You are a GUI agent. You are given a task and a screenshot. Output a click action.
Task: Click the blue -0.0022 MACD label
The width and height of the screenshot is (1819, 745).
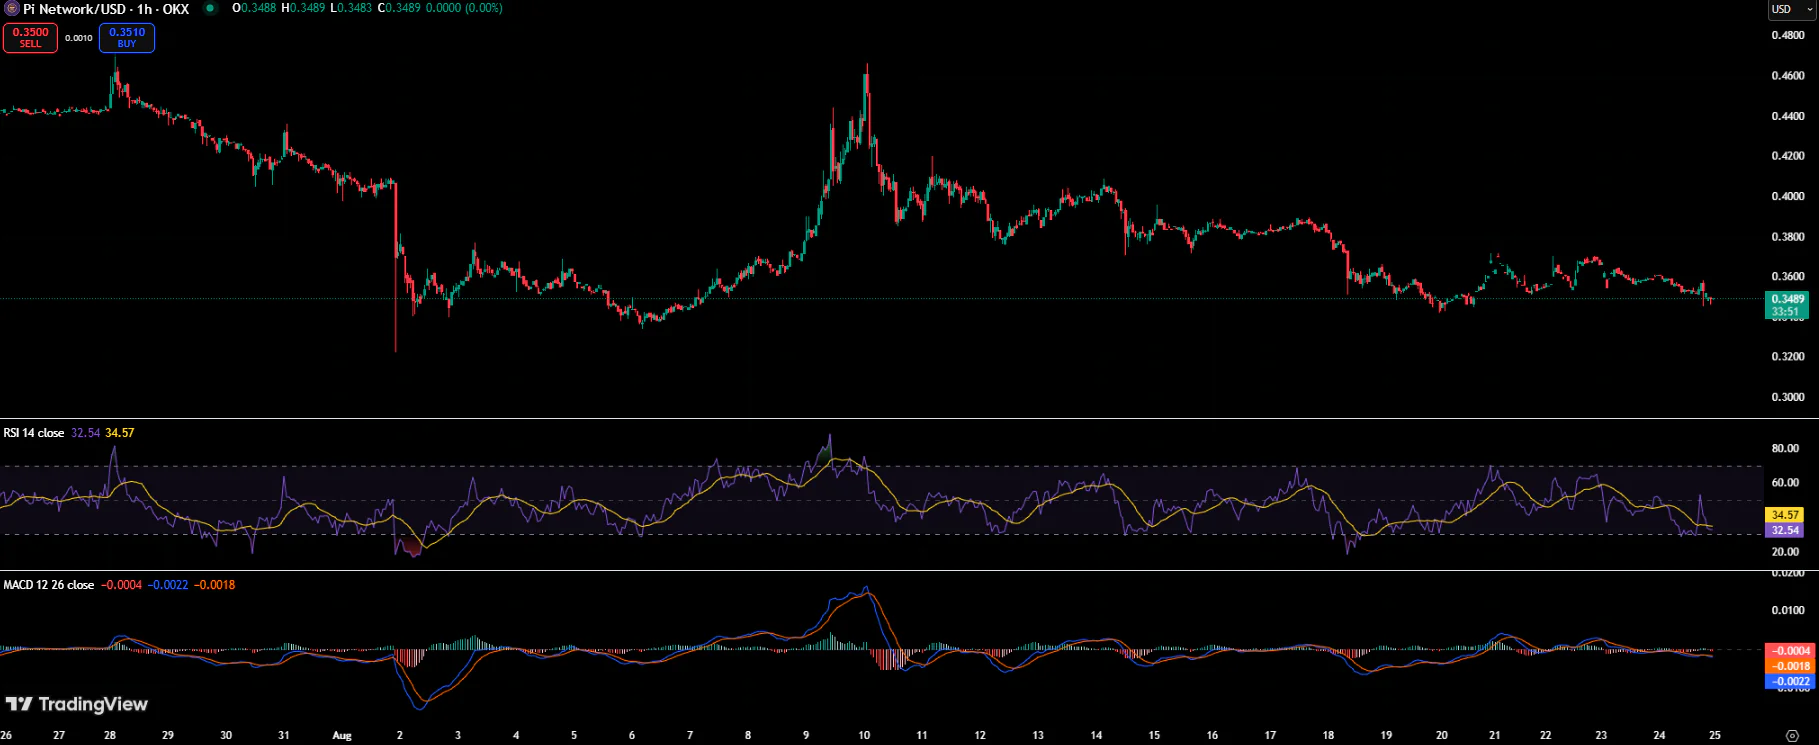pos(1790,681)
